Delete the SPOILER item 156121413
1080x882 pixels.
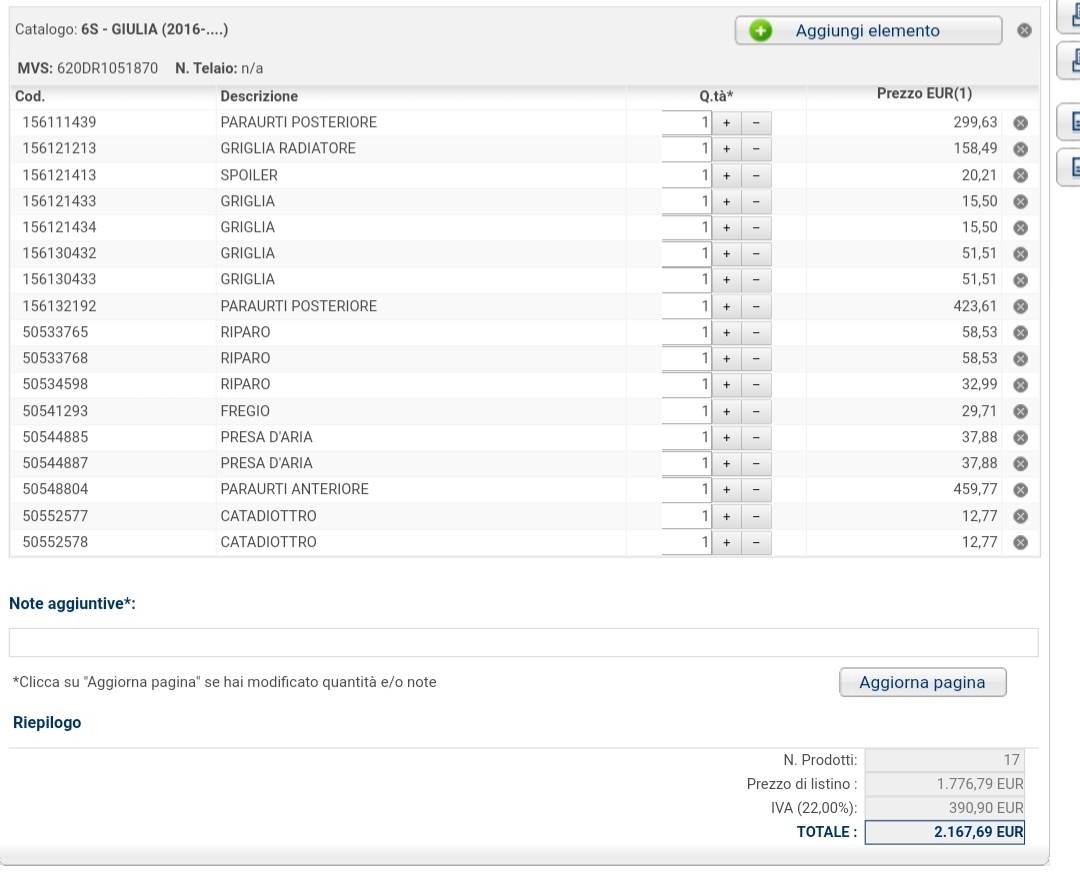pos(1020,175)
